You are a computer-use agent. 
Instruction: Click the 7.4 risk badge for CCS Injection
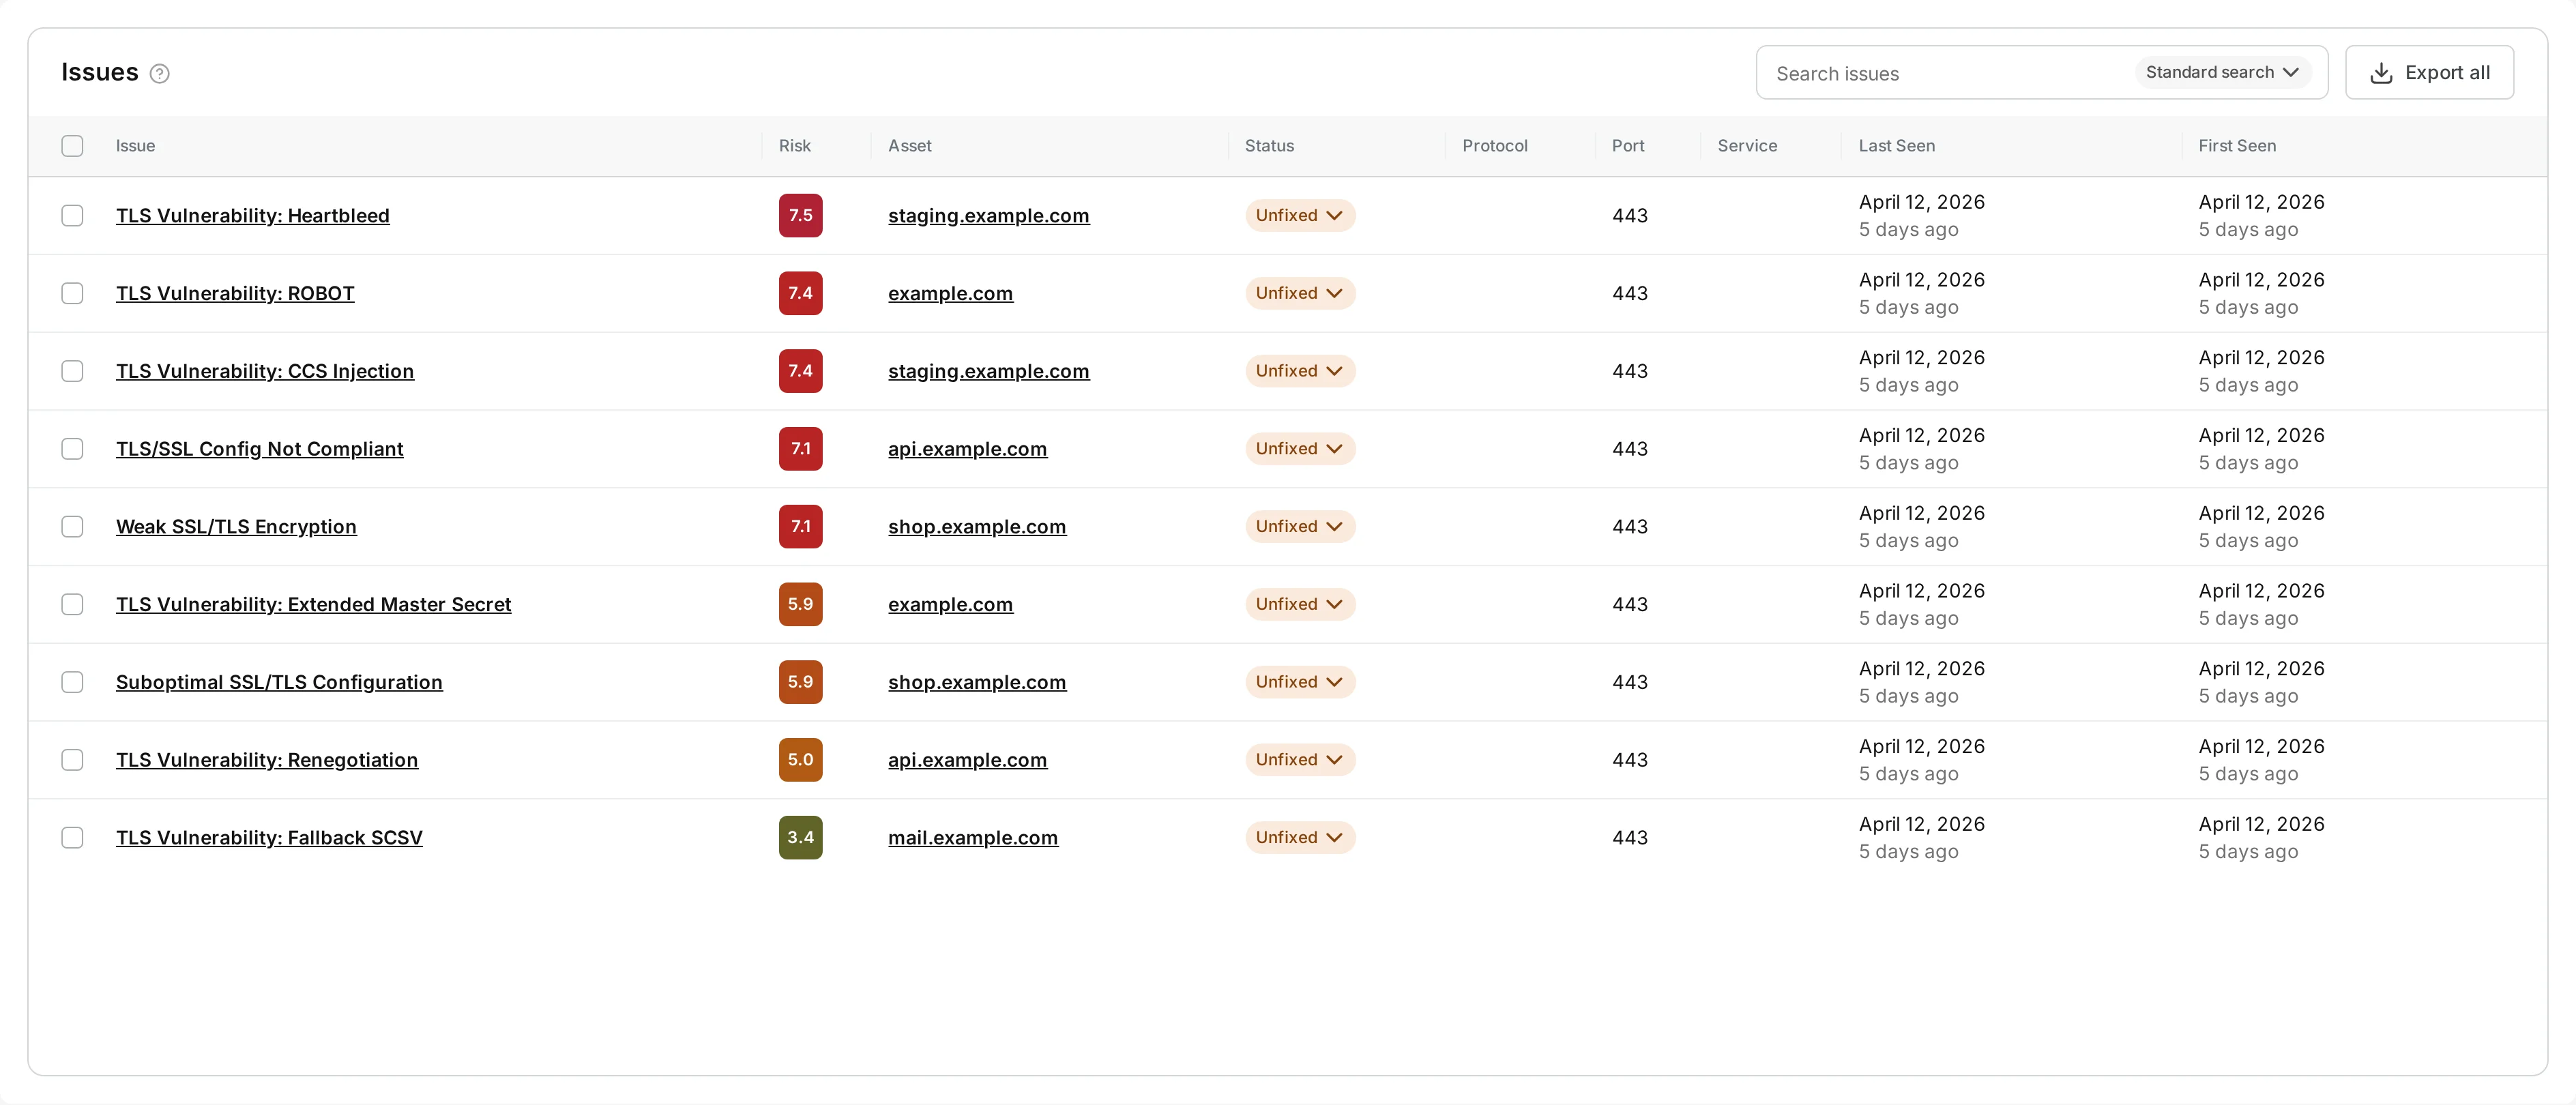[800, 371]
